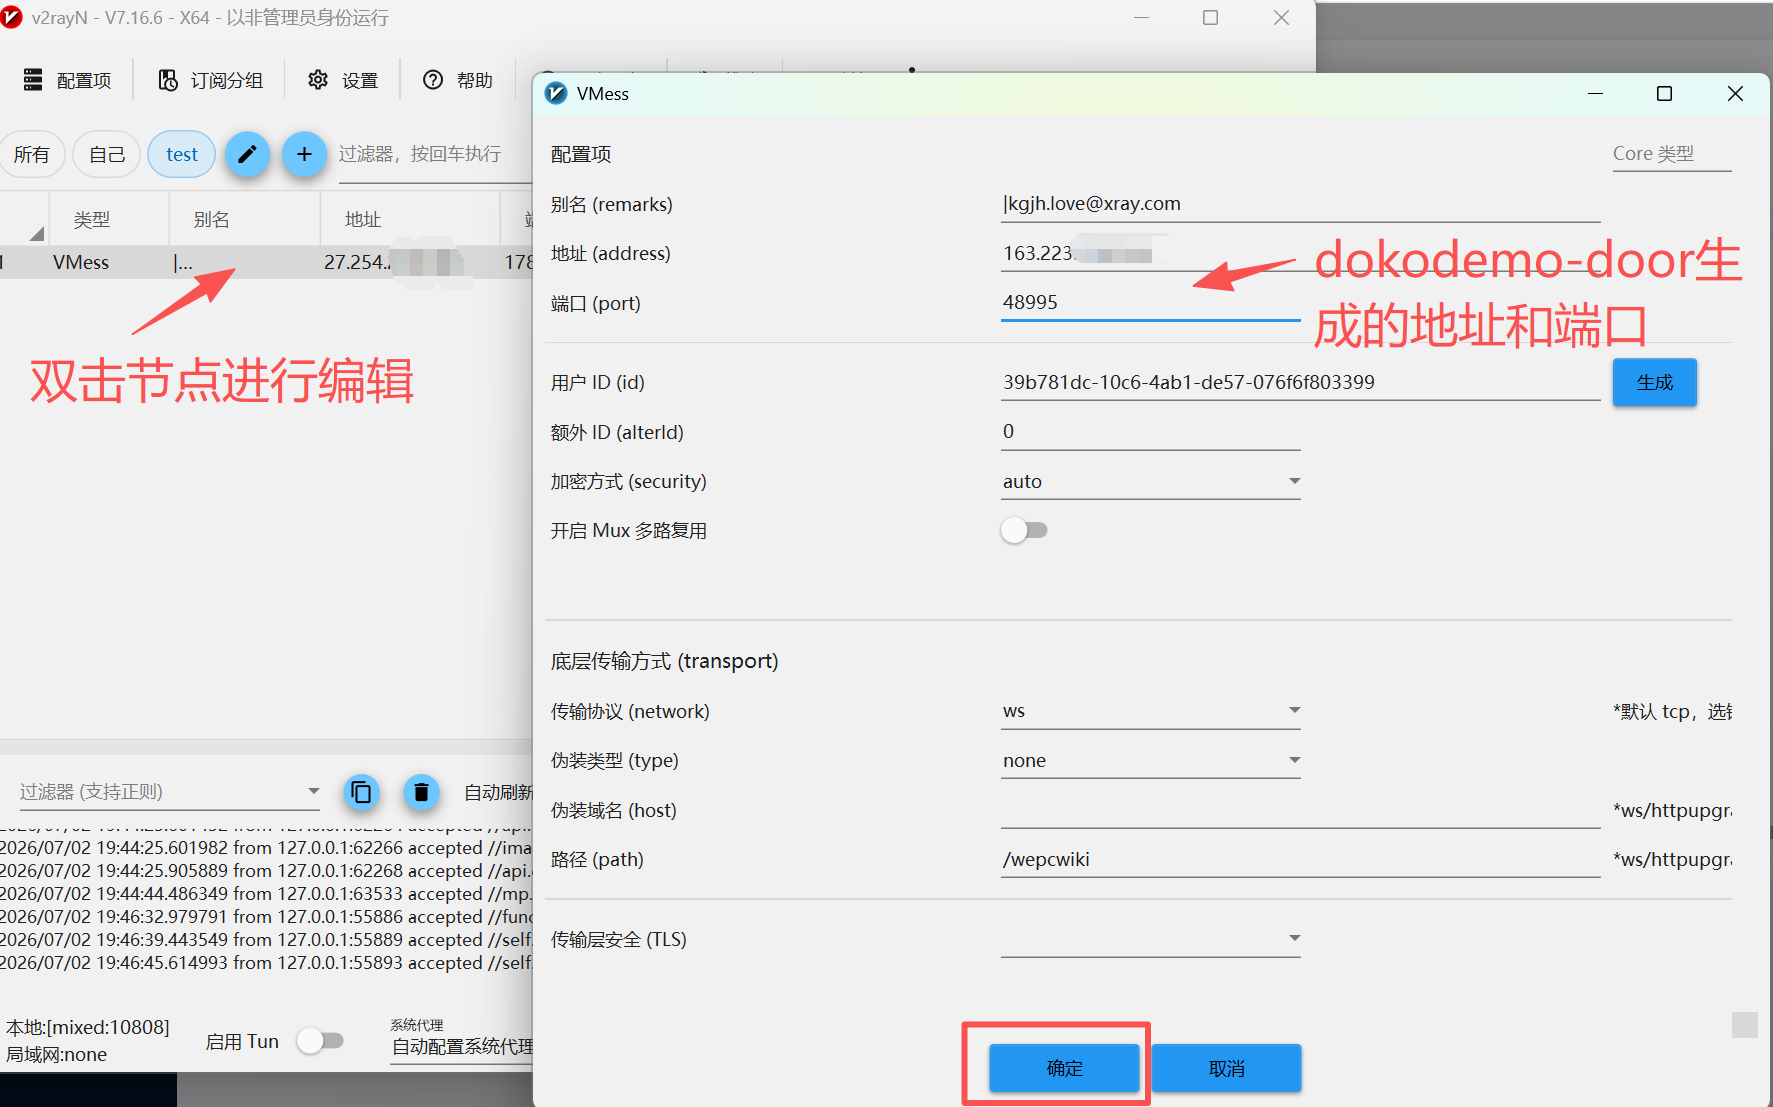Select the test group tab
This screenshot has height=1107, width=1773.
pos(181,154)
